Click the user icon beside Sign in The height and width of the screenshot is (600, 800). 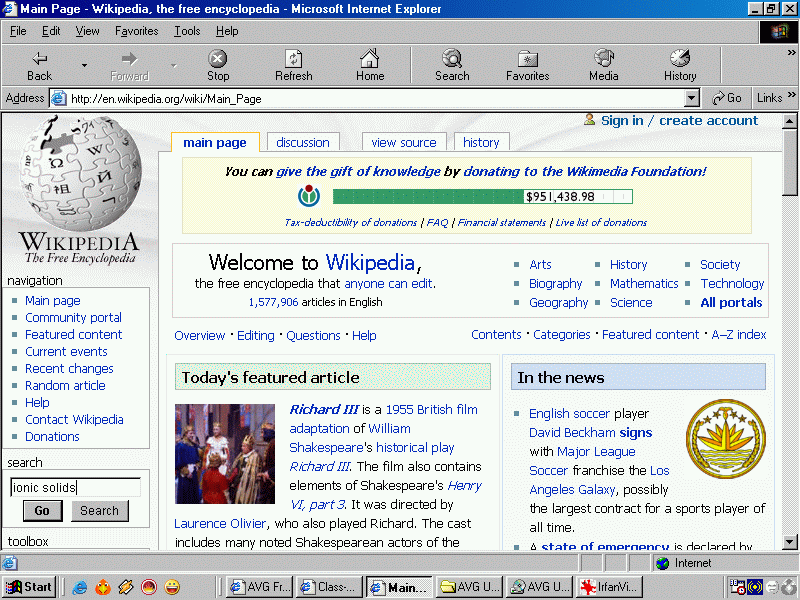[589, 119]
